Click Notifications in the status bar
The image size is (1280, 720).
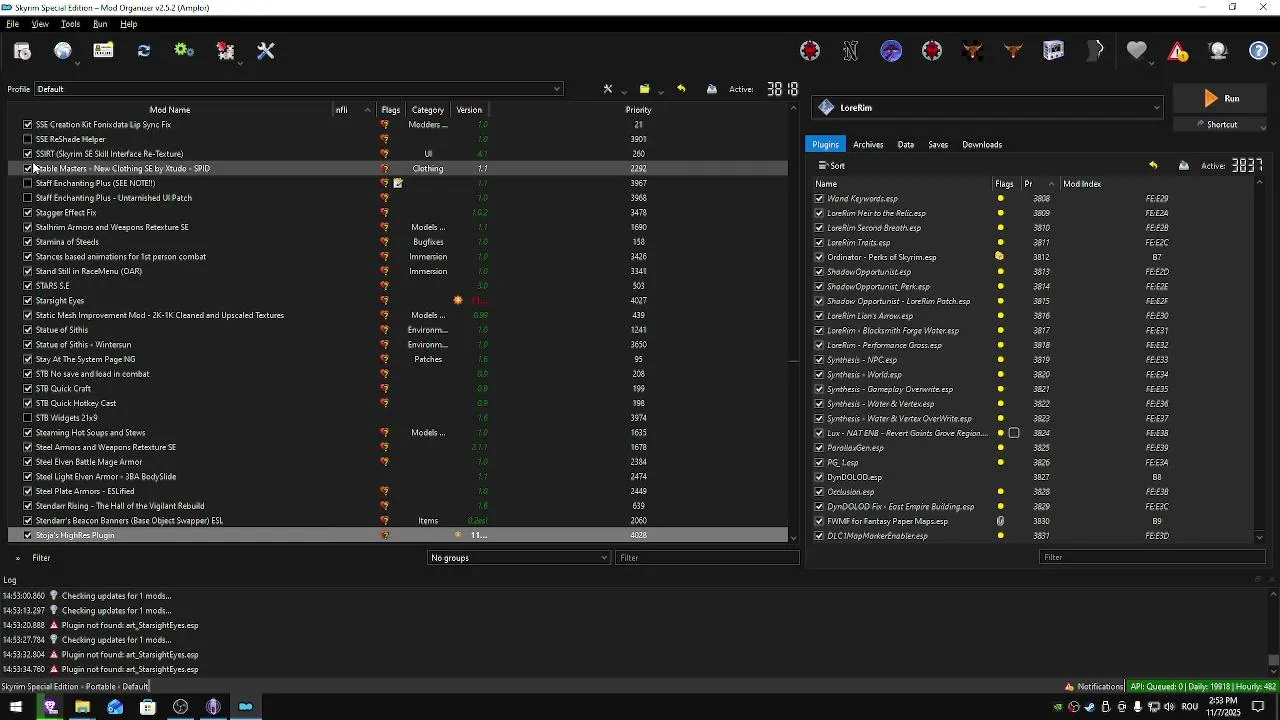coord(1094,687)
